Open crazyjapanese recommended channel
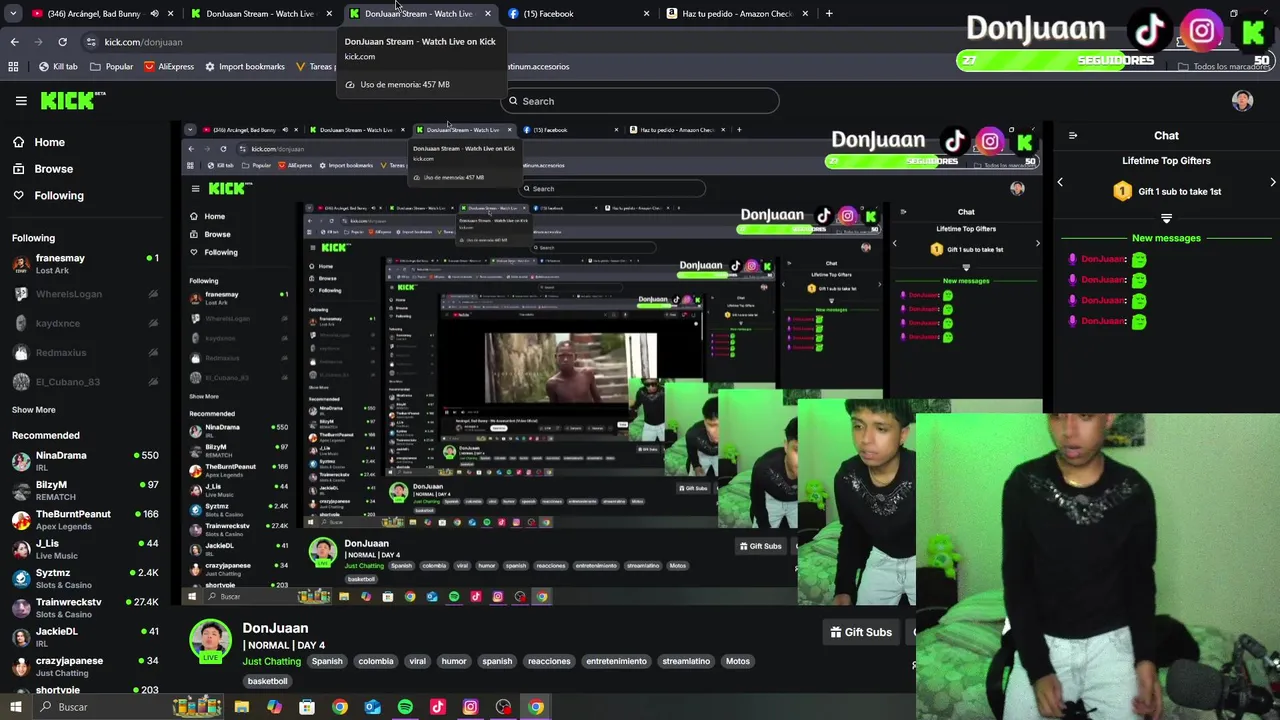This screenshot has height=720, width=1280. [85, 666]
